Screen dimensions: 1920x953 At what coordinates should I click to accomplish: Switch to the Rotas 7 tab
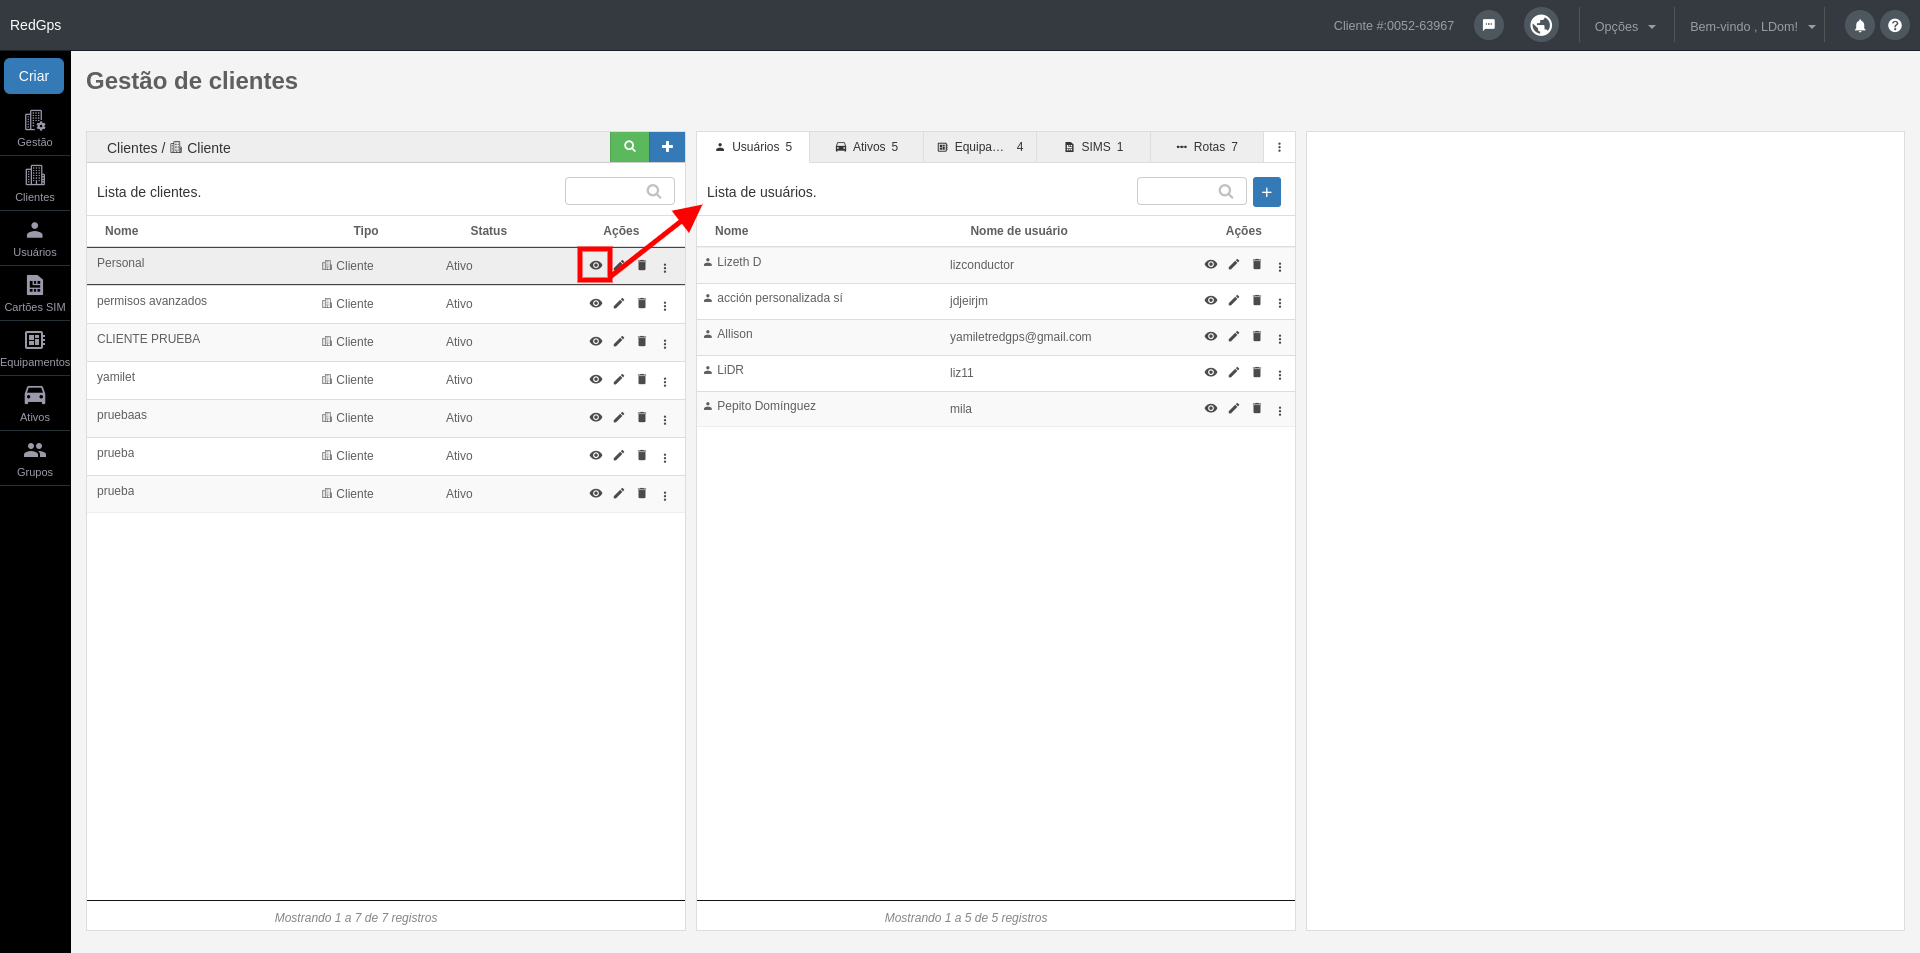pyautogui.click(x=1207, y=147)
